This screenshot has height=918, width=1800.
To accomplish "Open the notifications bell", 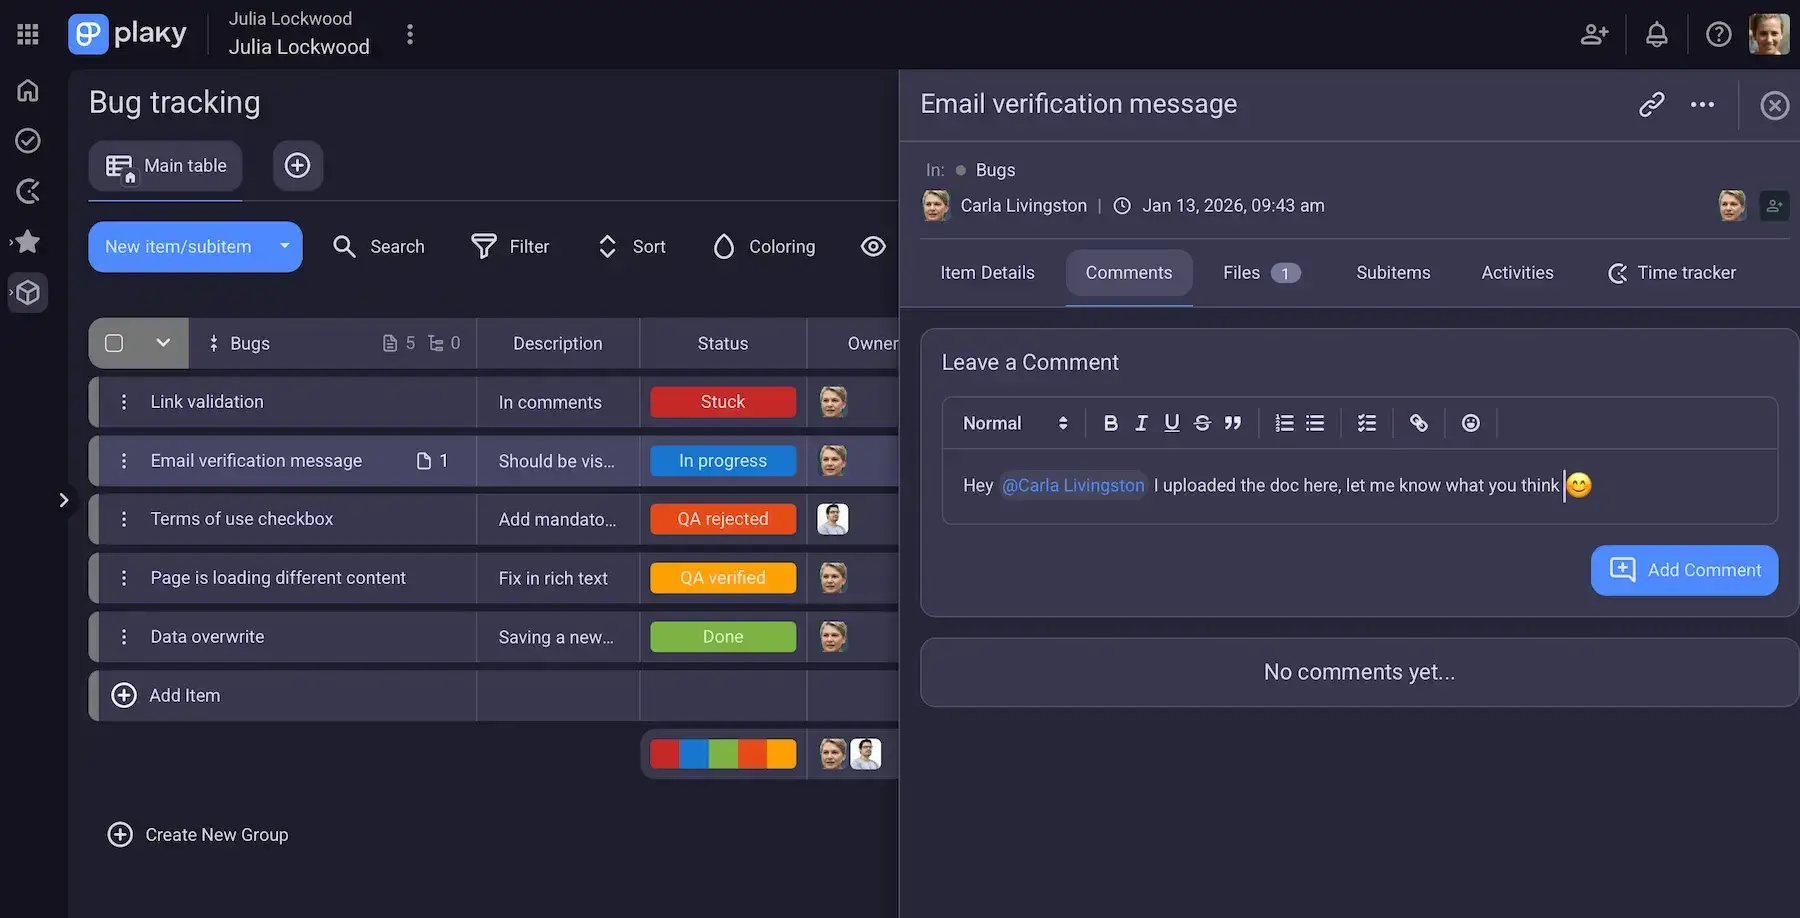I will [1656, 35].
